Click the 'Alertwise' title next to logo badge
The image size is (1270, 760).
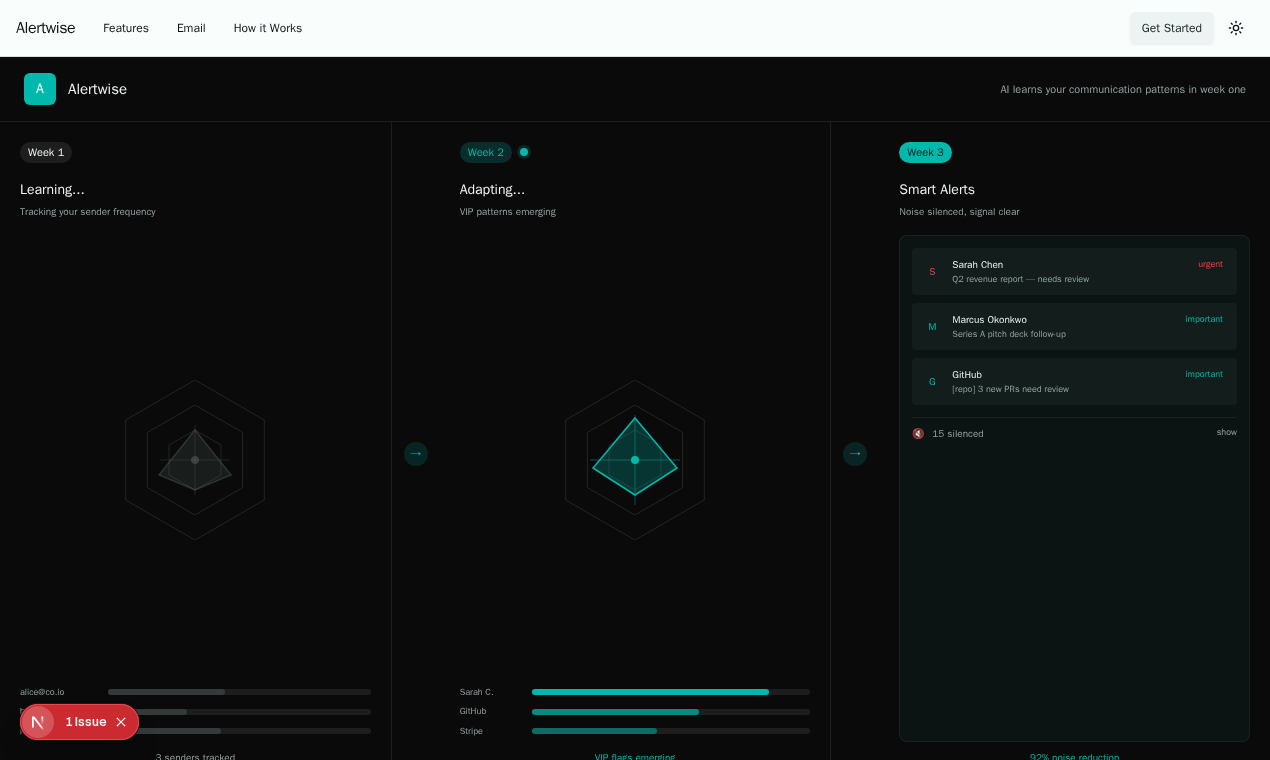tap(97, 89)
